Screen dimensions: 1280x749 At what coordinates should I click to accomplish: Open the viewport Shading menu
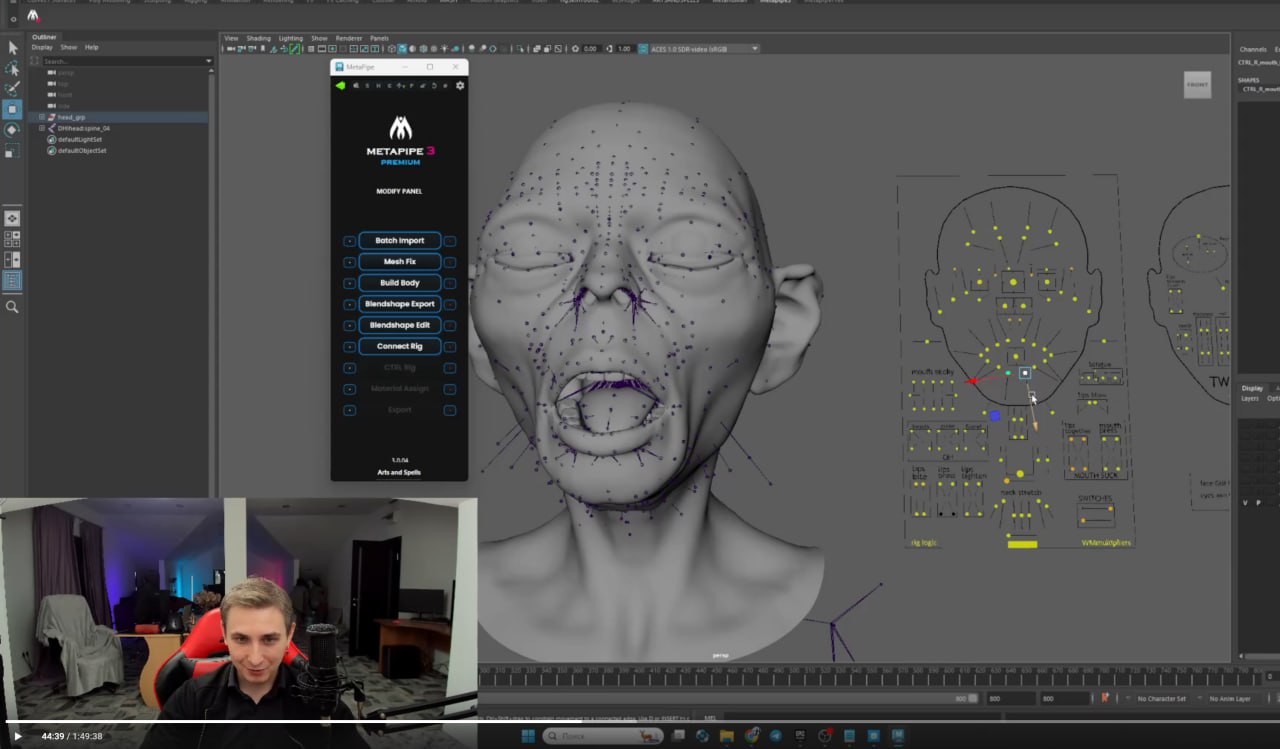coord(258,38)
